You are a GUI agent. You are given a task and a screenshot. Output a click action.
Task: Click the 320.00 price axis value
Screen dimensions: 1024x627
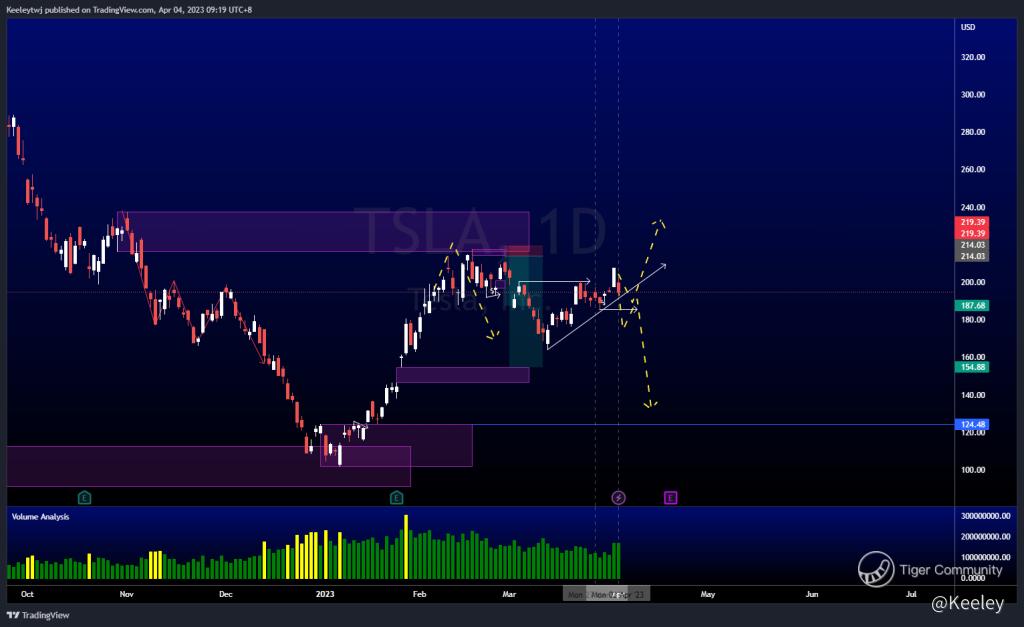pyautogui.click(x=972, y=57)
